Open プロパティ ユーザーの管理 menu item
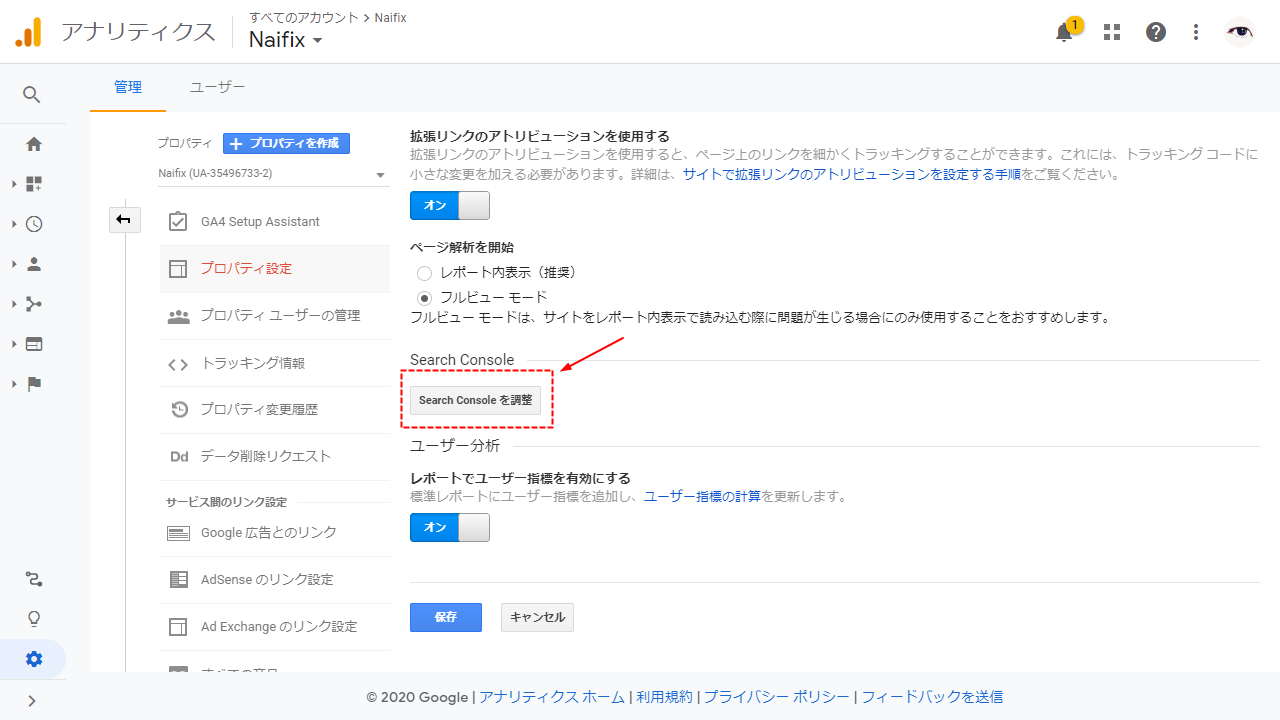The width and height of the screenshot is (1280, 720). point(275,316)
